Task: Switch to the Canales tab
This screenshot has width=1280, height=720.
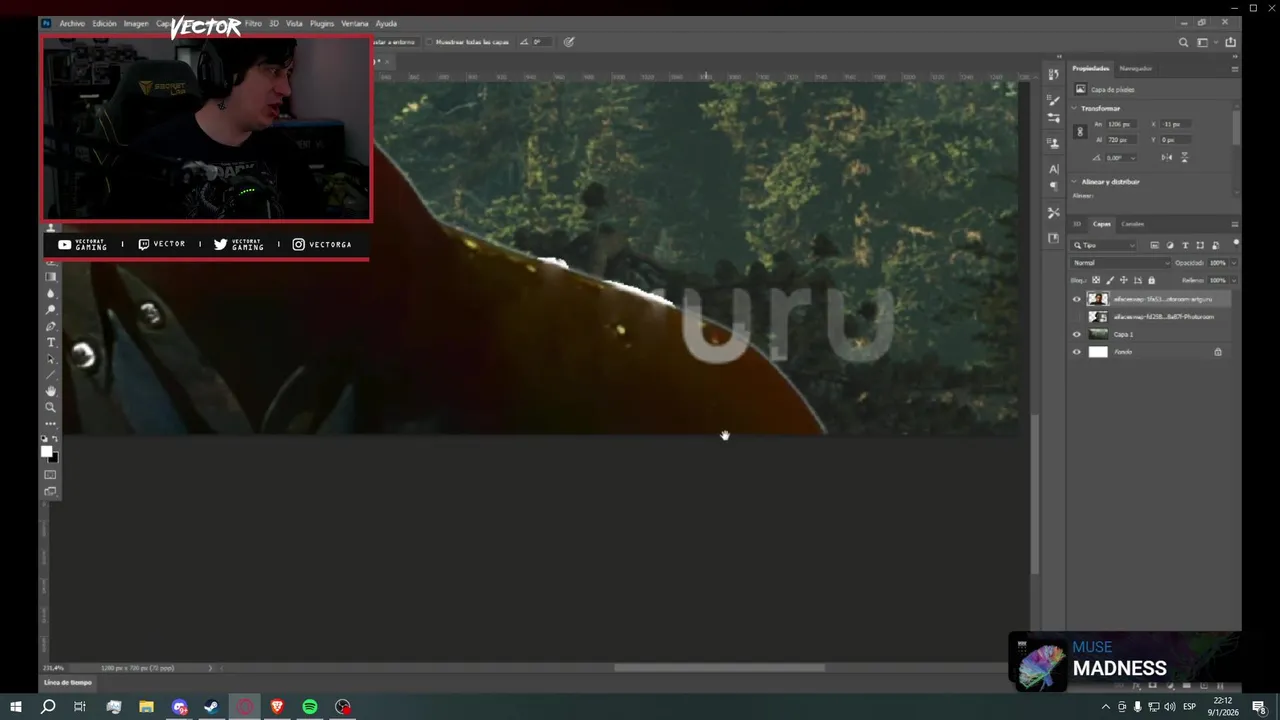Action: click(x=1132, y=224)
